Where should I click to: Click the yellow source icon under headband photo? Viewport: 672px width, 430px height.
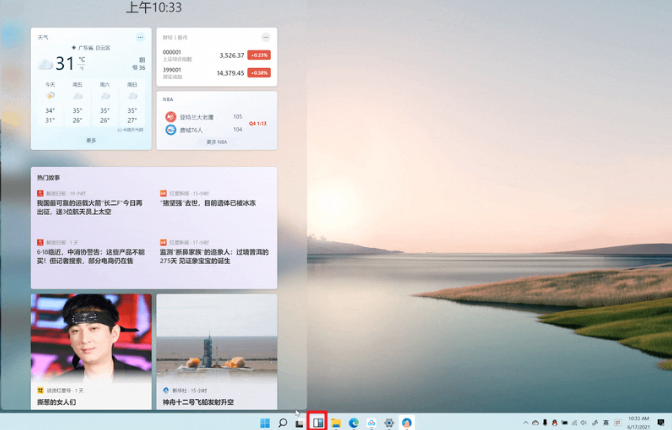[40, 391]
